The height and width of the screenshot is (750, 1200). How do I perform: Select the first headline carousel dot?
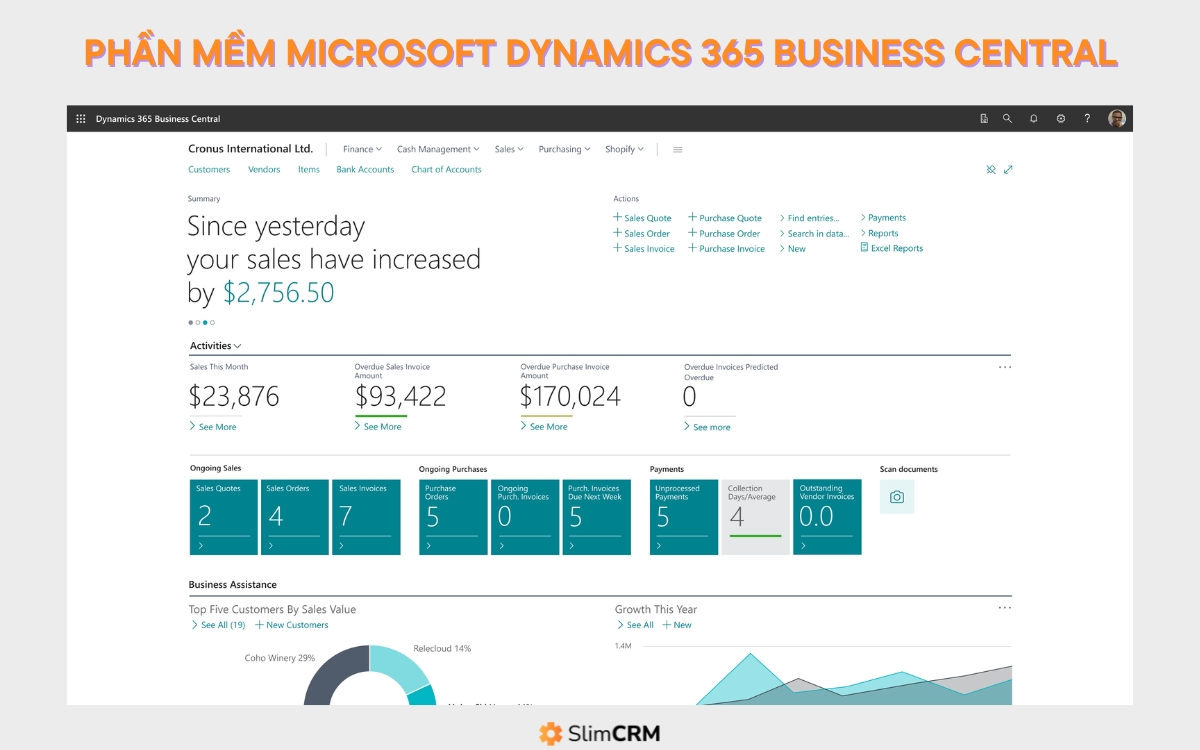pyautogui.click(x=190, y=322)
